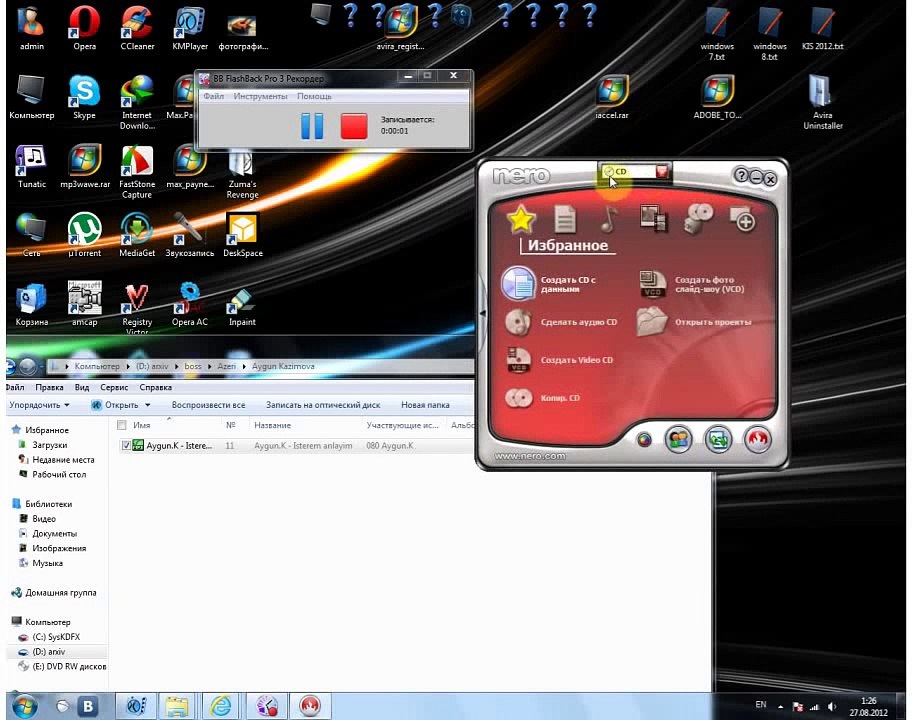Click Internet Explorer taskbar icon
This screenshot has width=912, height=720.
(220, 706)
